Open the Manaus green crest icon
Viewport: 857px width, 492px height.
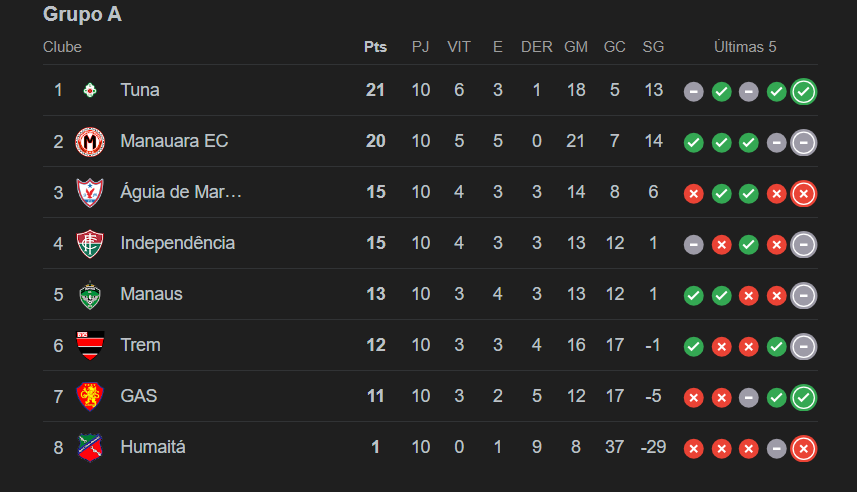[x=90, y=295]
